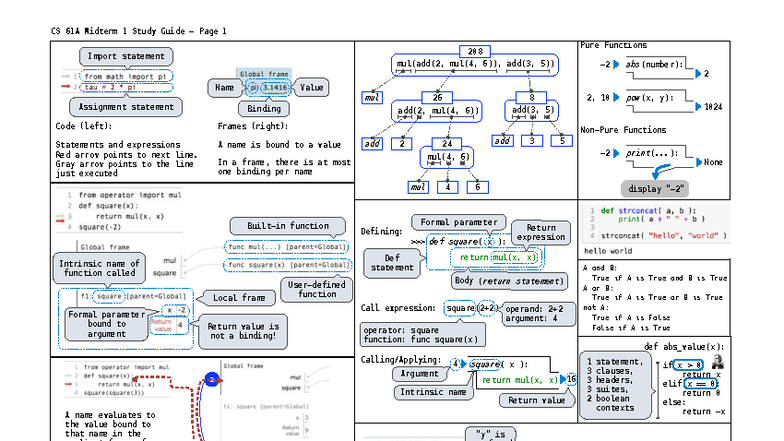Screen dimensions: 784x441
Task: Select the '1 statement, 3 clauses' summary bubble
Action: (616, 385)
